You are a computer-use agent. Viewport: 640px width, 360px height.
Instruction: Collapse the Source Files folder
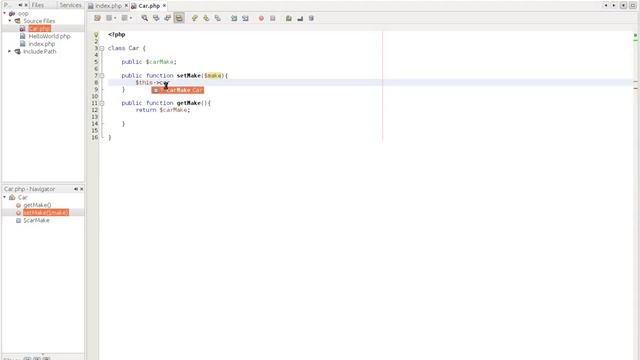(10, 20)
